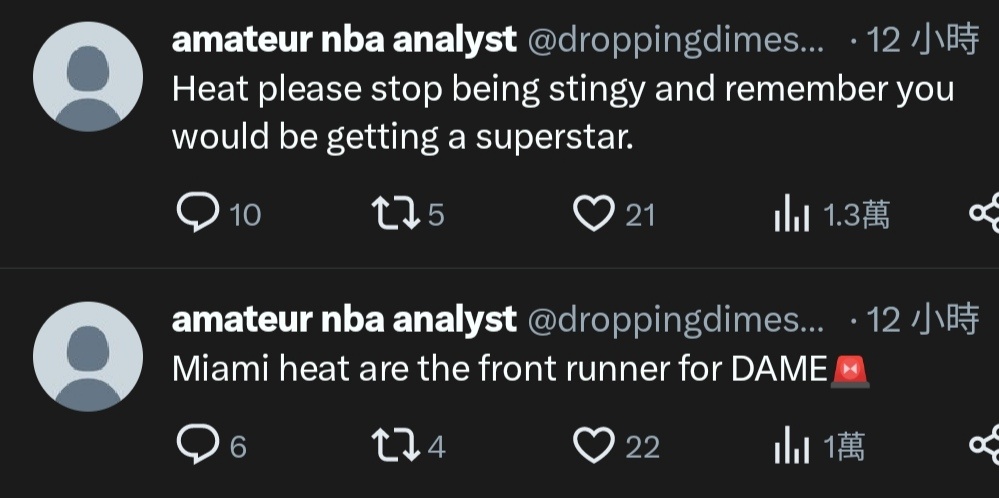Open the 'Heat please stop being stingy' tweet text
Viewport: 999px width, 498px height.
[563, 113]
